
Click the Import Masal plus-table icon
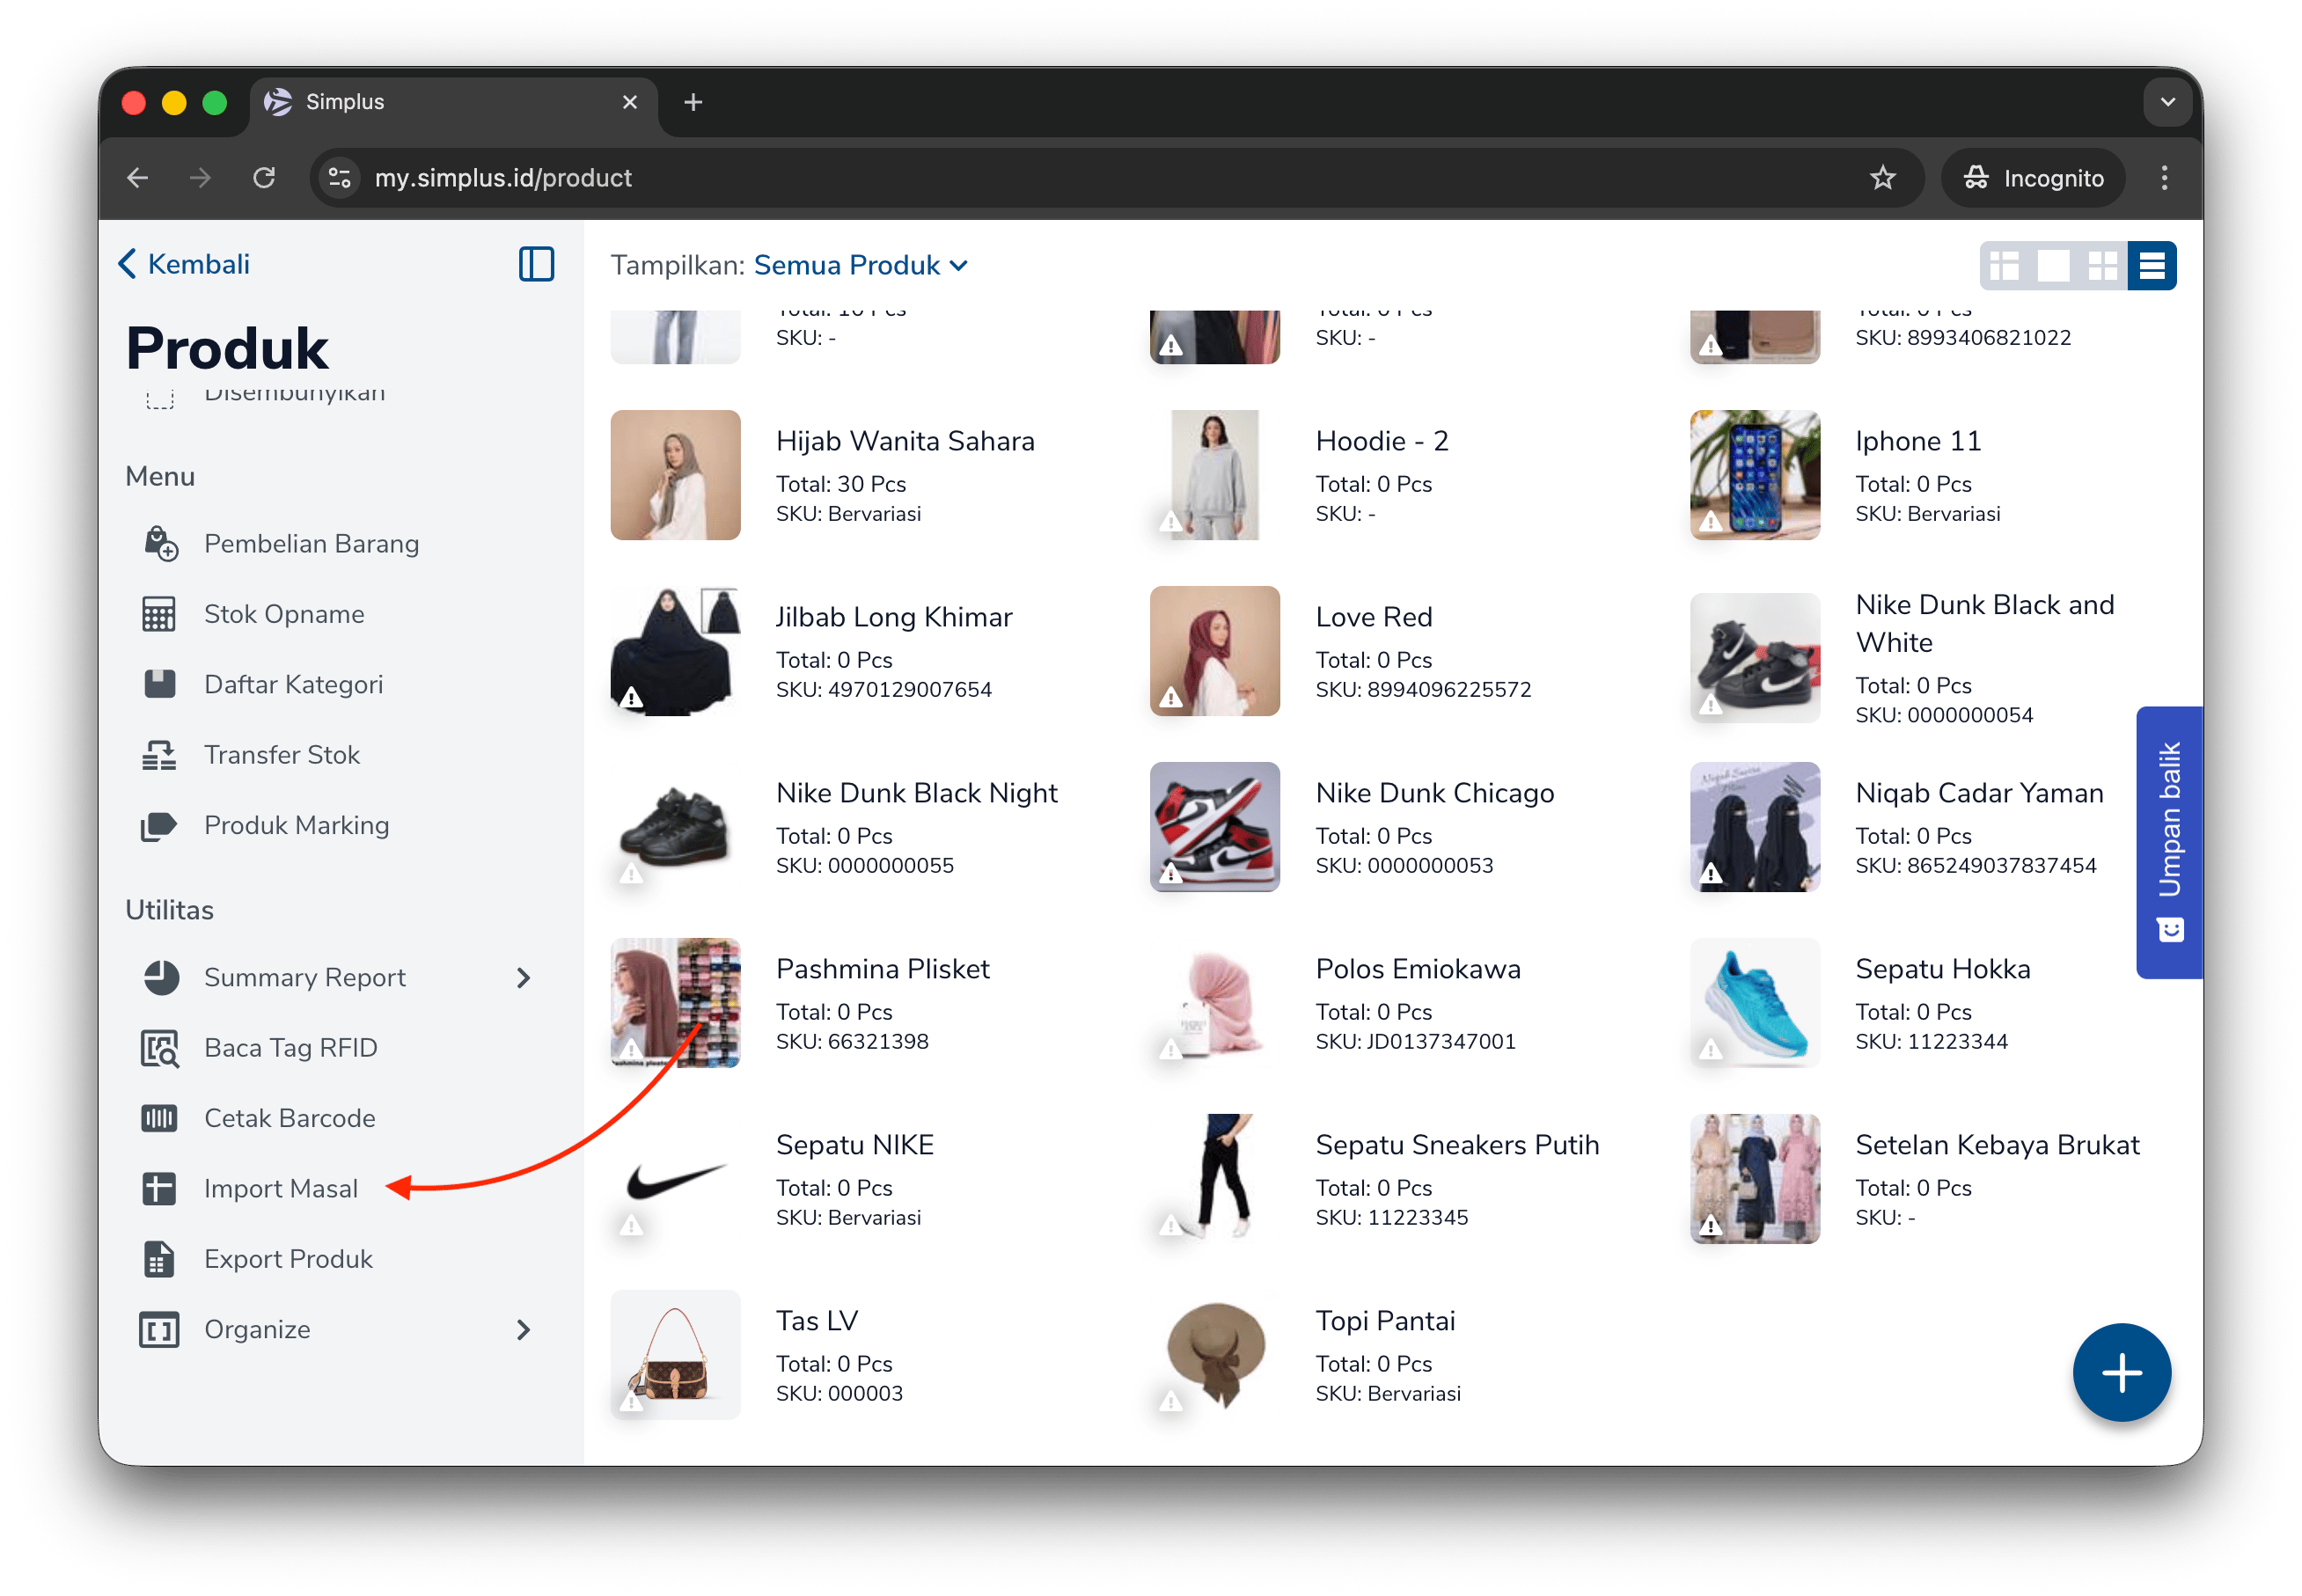pyautogui.click(x=159, y=1188)
